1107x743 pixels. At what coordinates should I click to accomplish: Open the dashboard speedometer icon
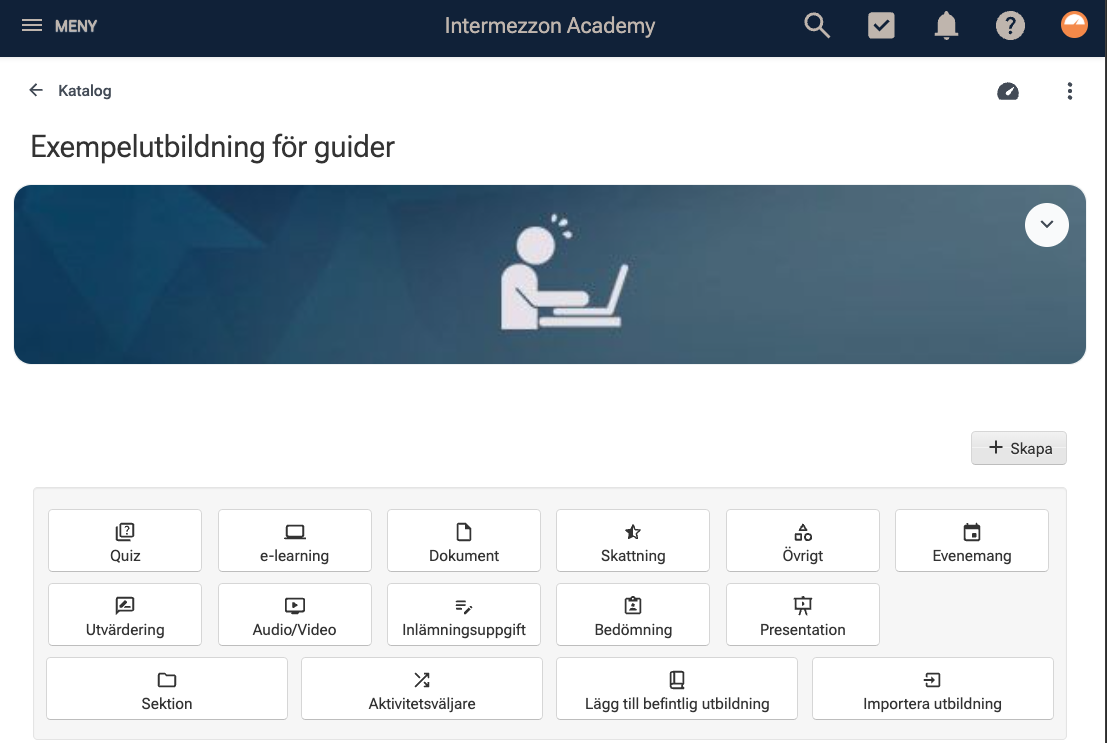pyautogui.click(x=1007, y=91)
